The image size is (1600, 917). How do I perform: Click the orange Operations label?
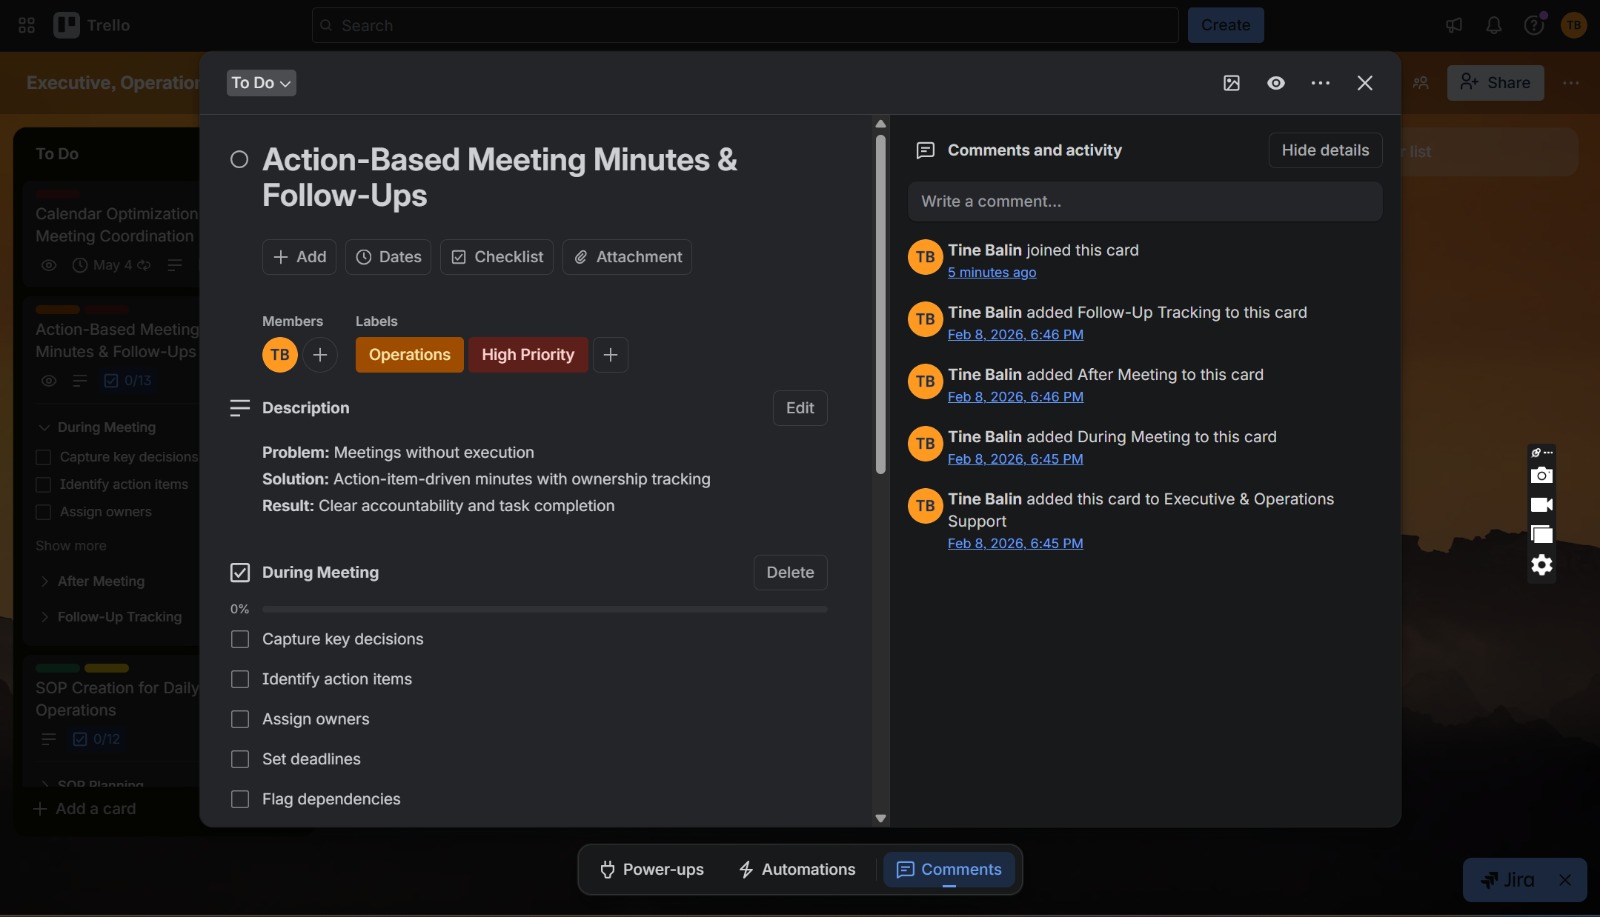coord(410,355)
